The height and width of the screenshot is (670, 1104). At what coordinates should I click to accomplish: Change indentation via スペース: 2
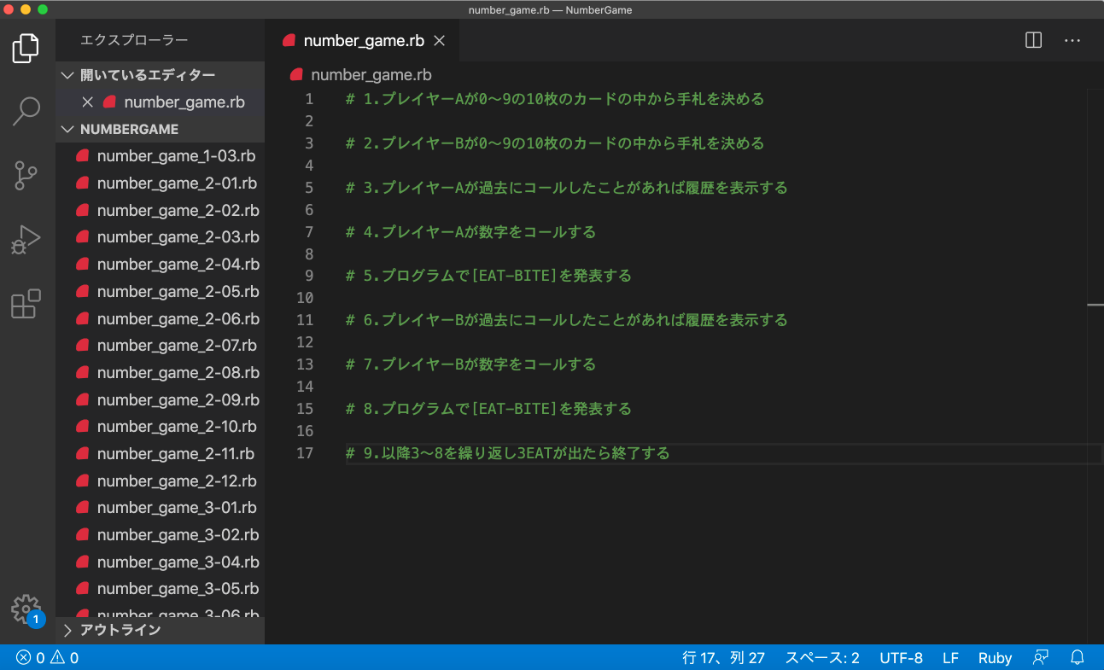822,657
